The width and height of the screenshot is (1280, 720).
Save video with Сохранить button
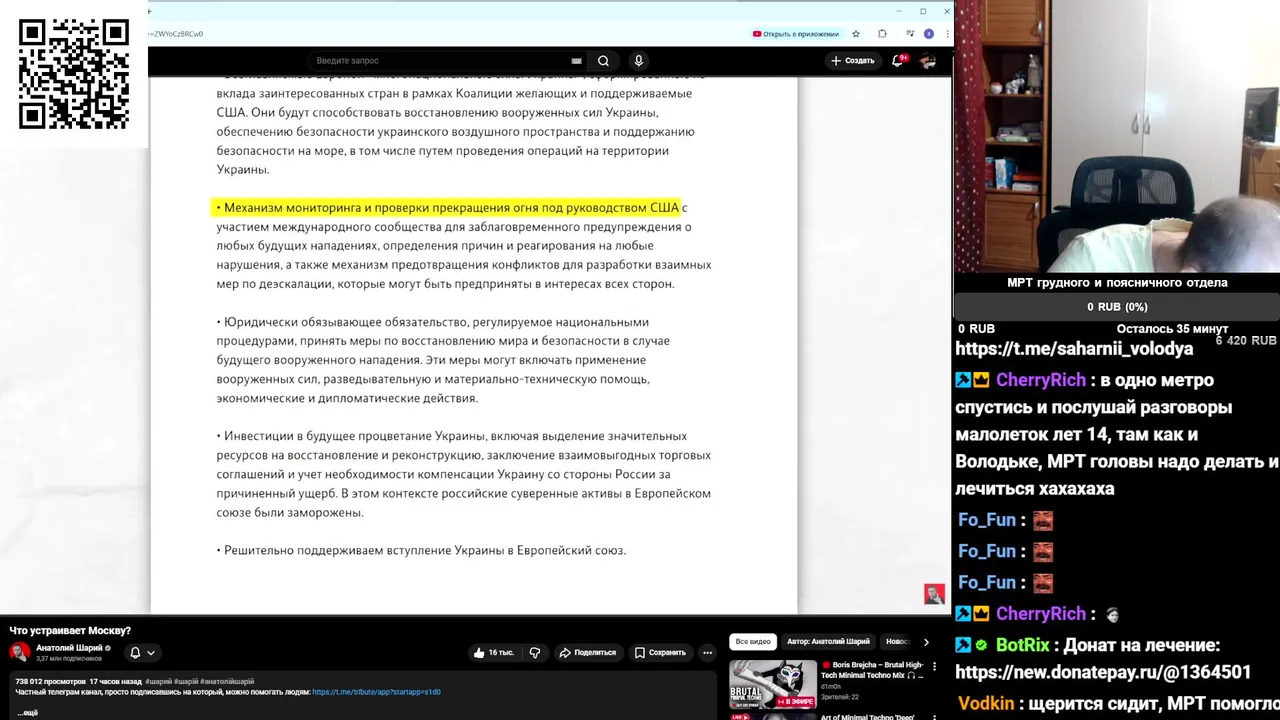coord(660,653)
